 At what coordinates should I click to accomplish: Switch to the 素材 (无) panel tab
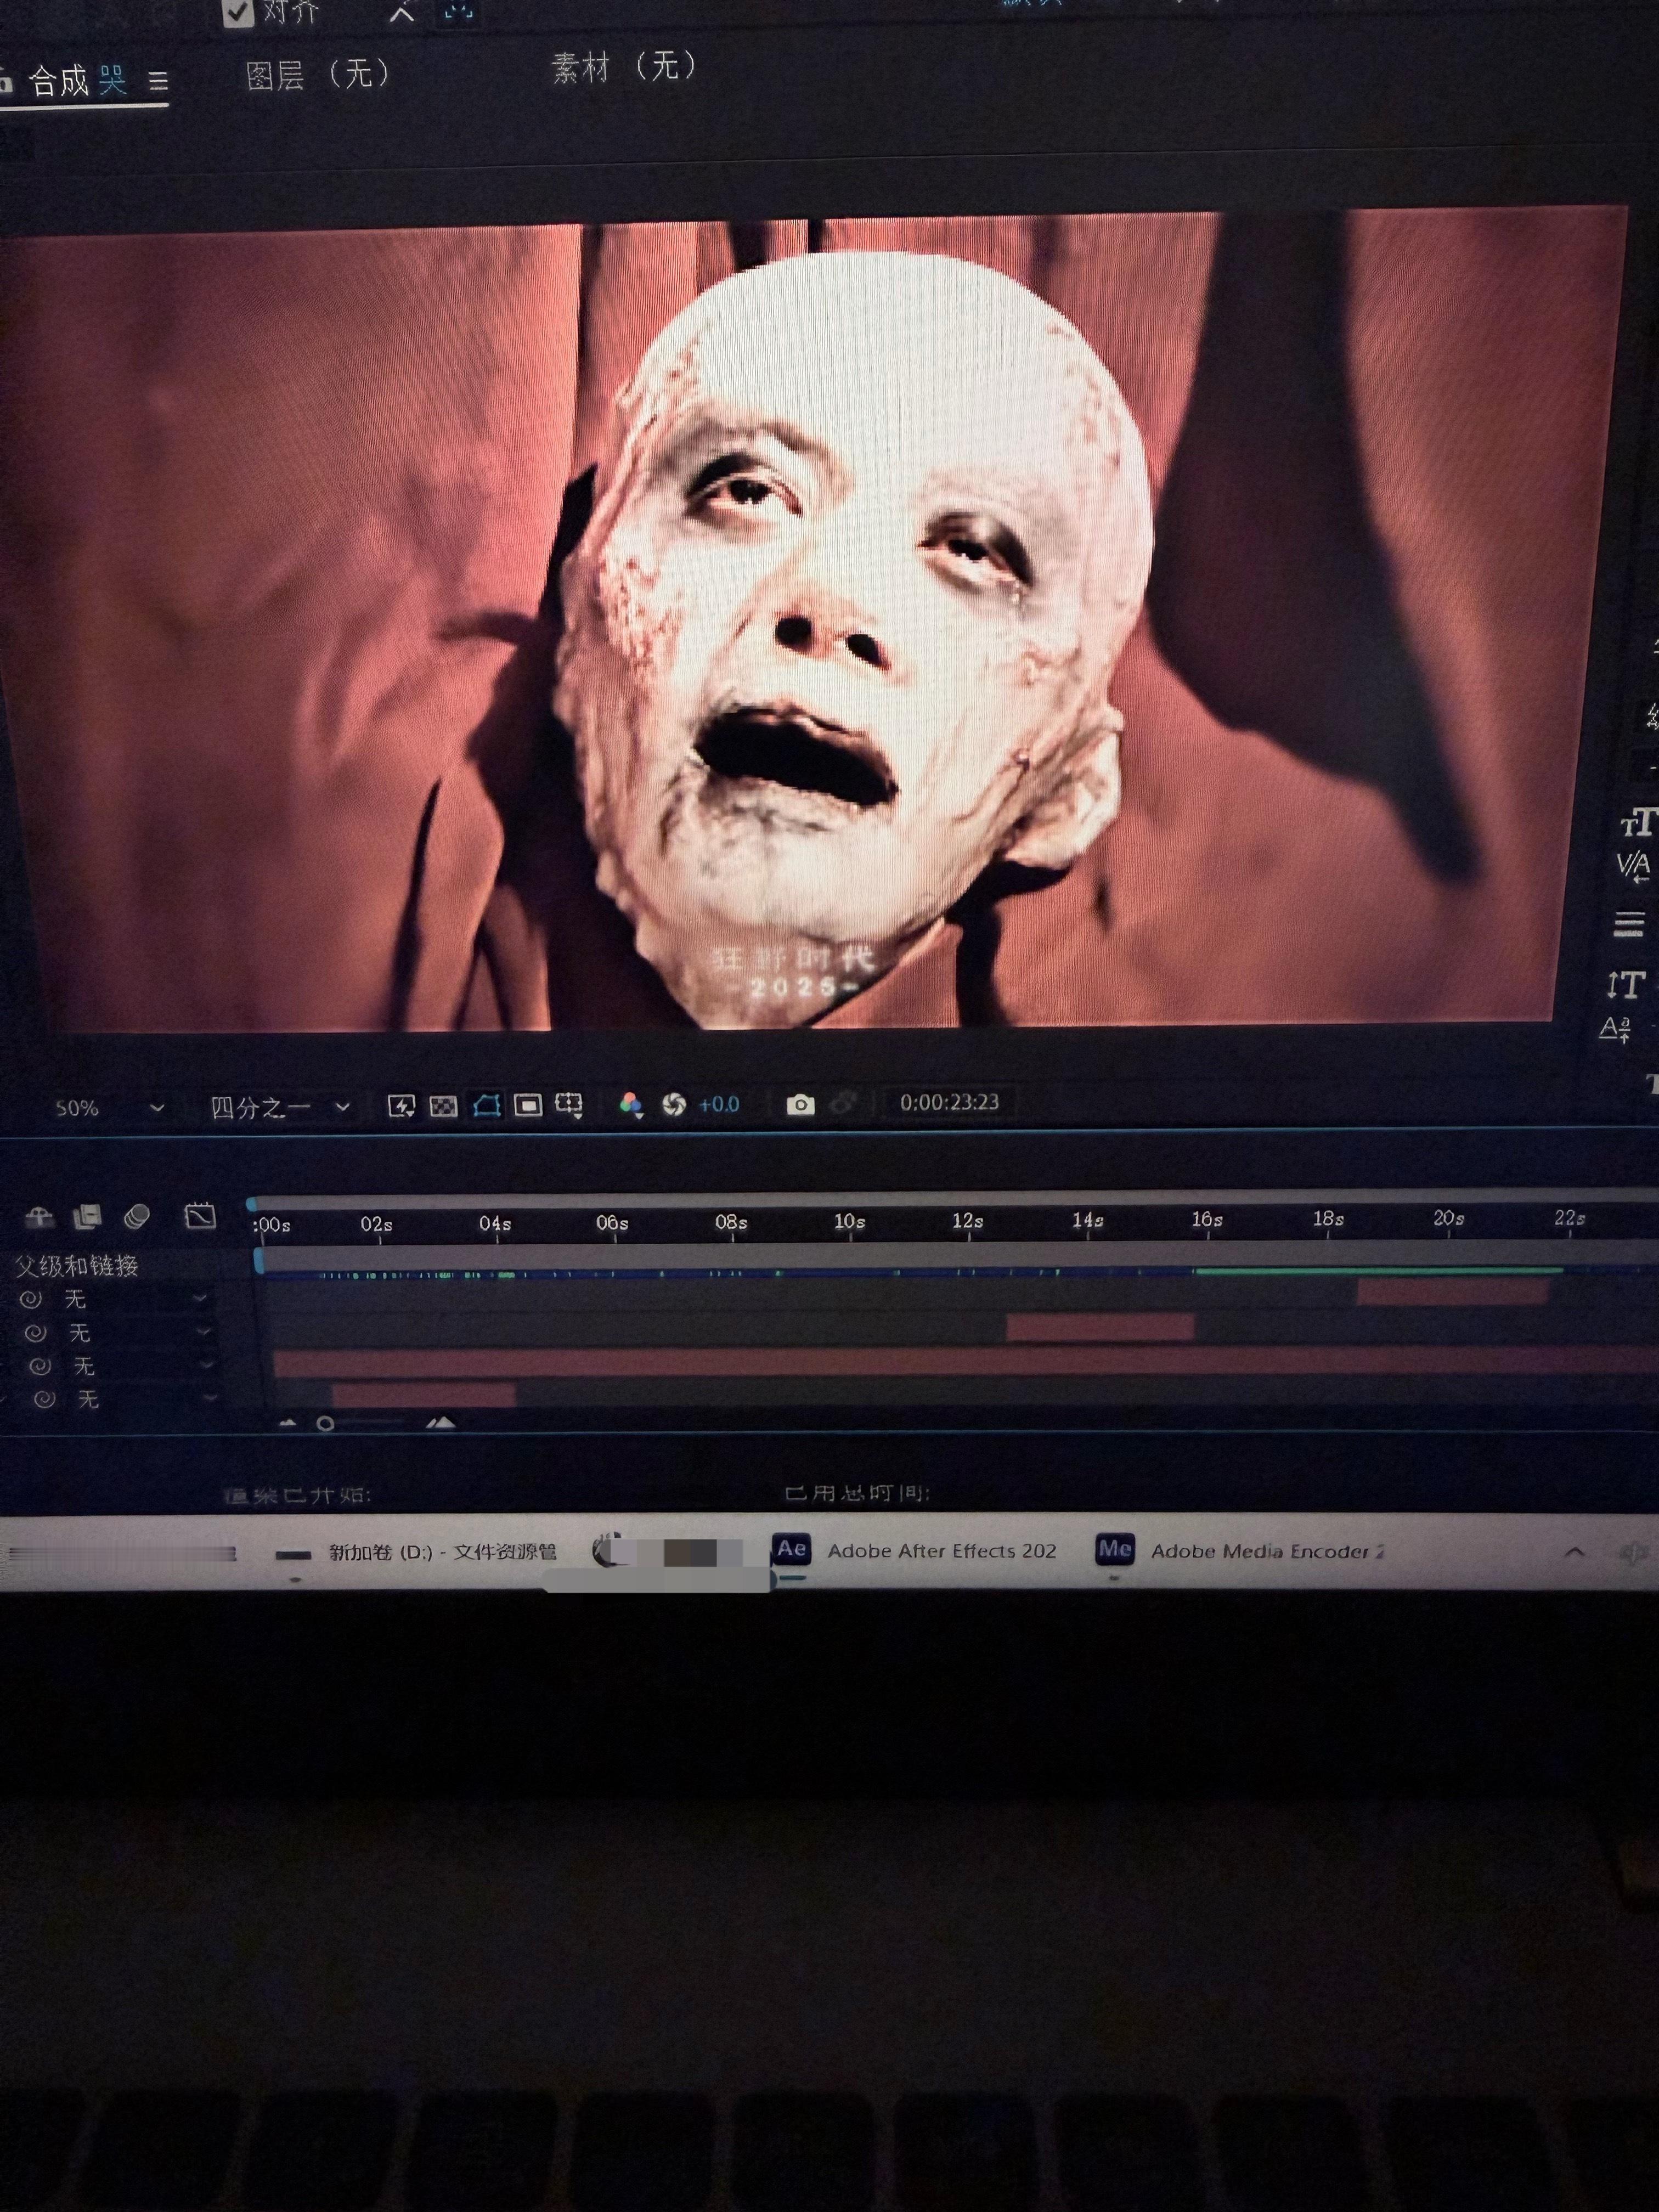pyautogui.click(x=623, y=67)
